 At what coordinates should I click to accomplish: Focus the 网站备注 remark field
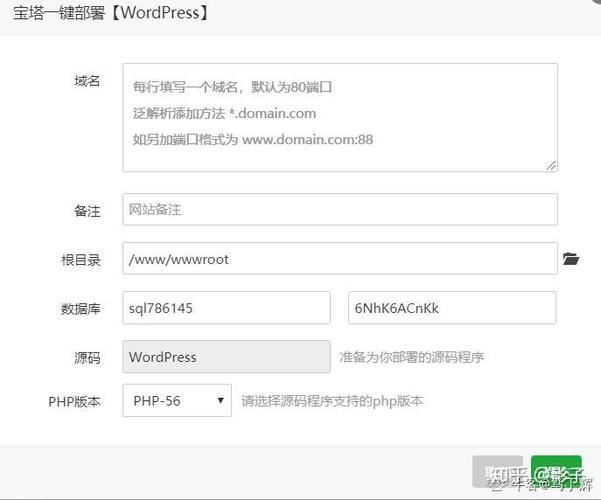340,209
